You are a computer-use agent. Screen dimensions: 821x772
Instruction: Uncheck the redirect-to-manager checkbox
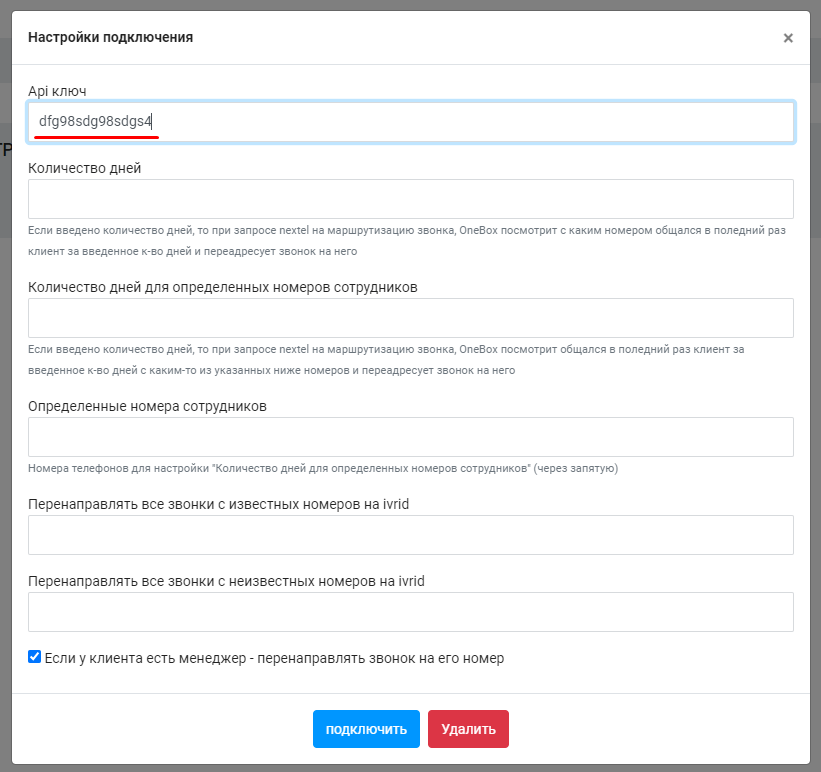point(35,657)
